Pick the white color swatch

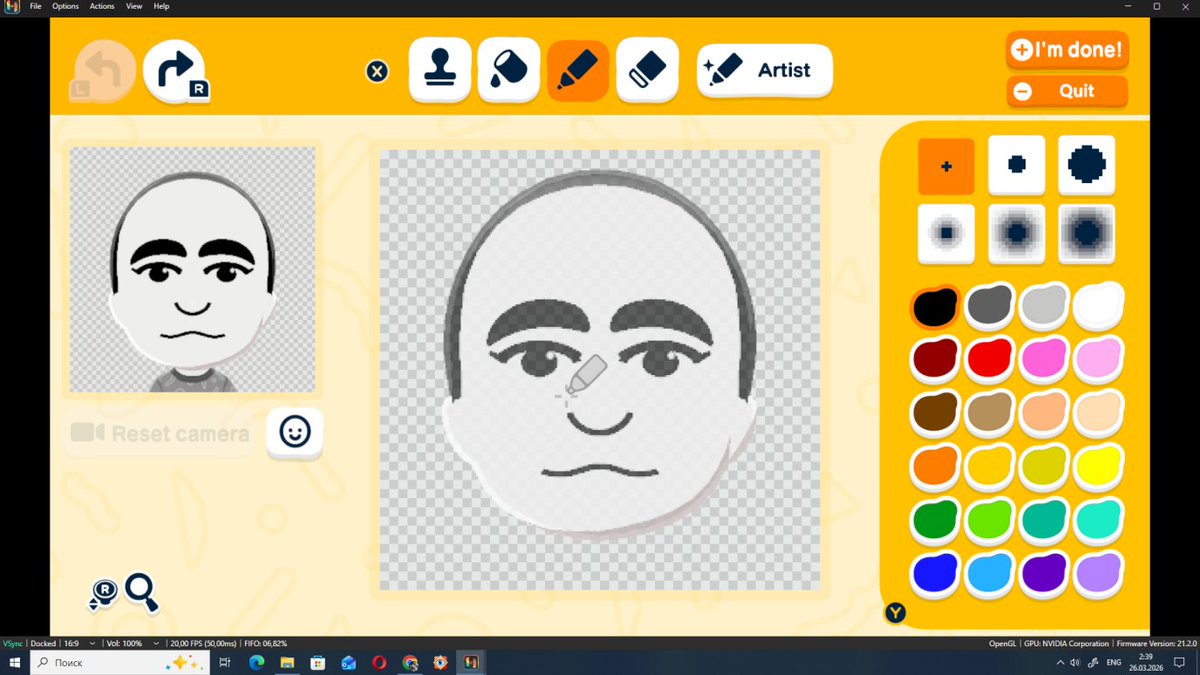(1098, 304)
